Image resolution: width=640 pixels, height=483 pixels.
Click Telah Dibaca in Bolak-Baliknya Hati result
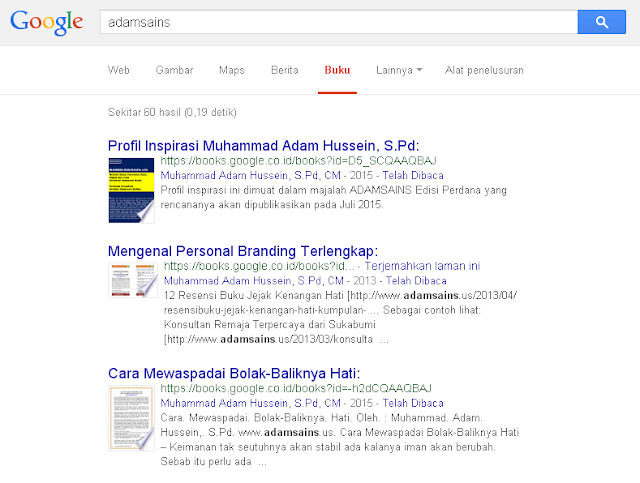413,403
